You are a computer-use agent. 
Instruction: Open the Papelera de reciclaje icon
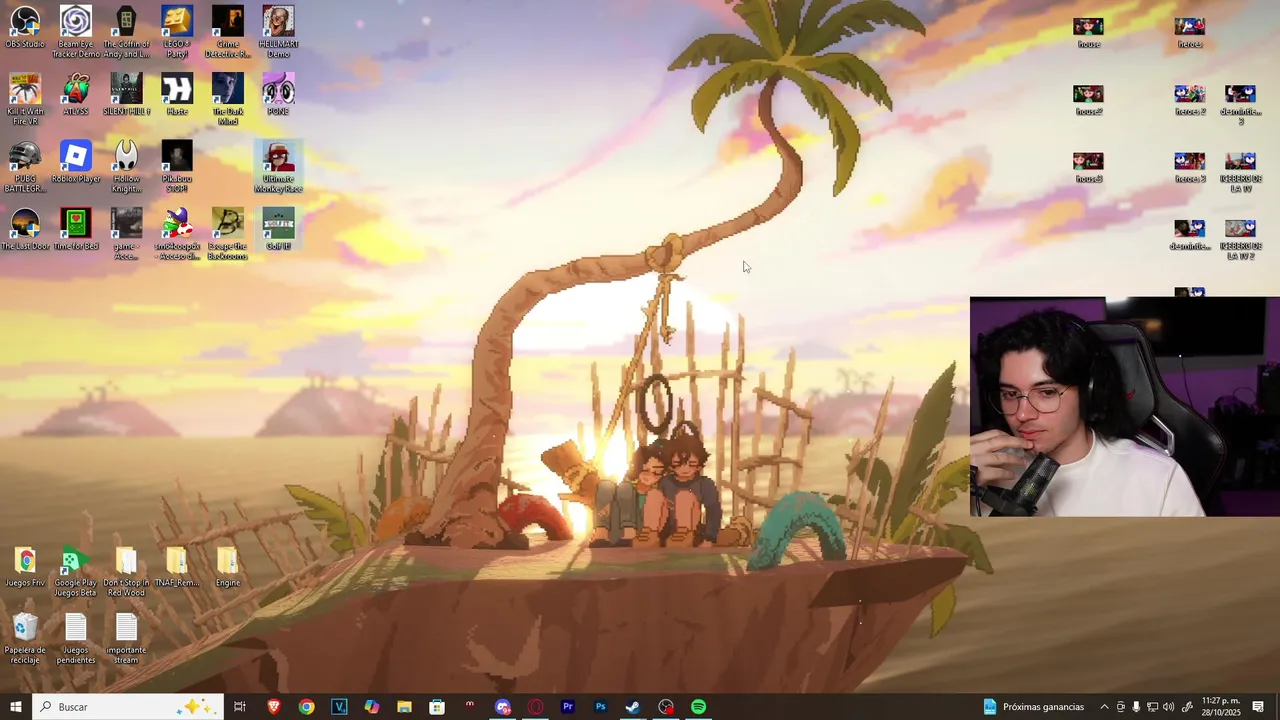point(25,639)
